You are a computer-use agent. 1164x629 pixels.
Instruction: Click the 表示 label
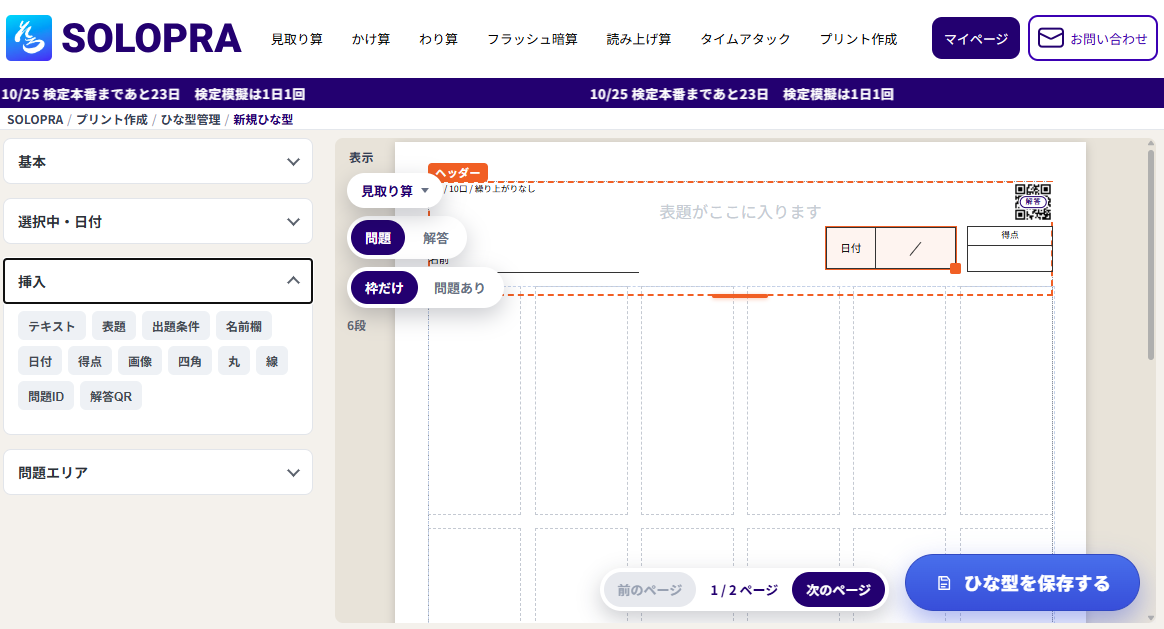point(361,157)
